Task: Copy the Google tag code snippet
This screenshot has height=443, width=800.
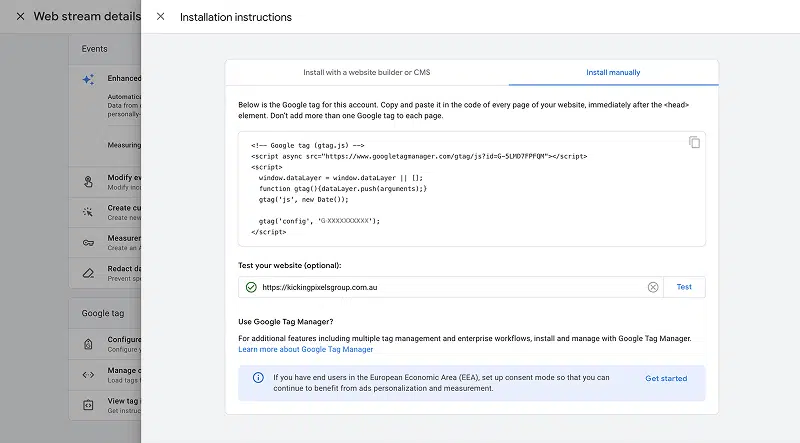Action: pos(694,142)
